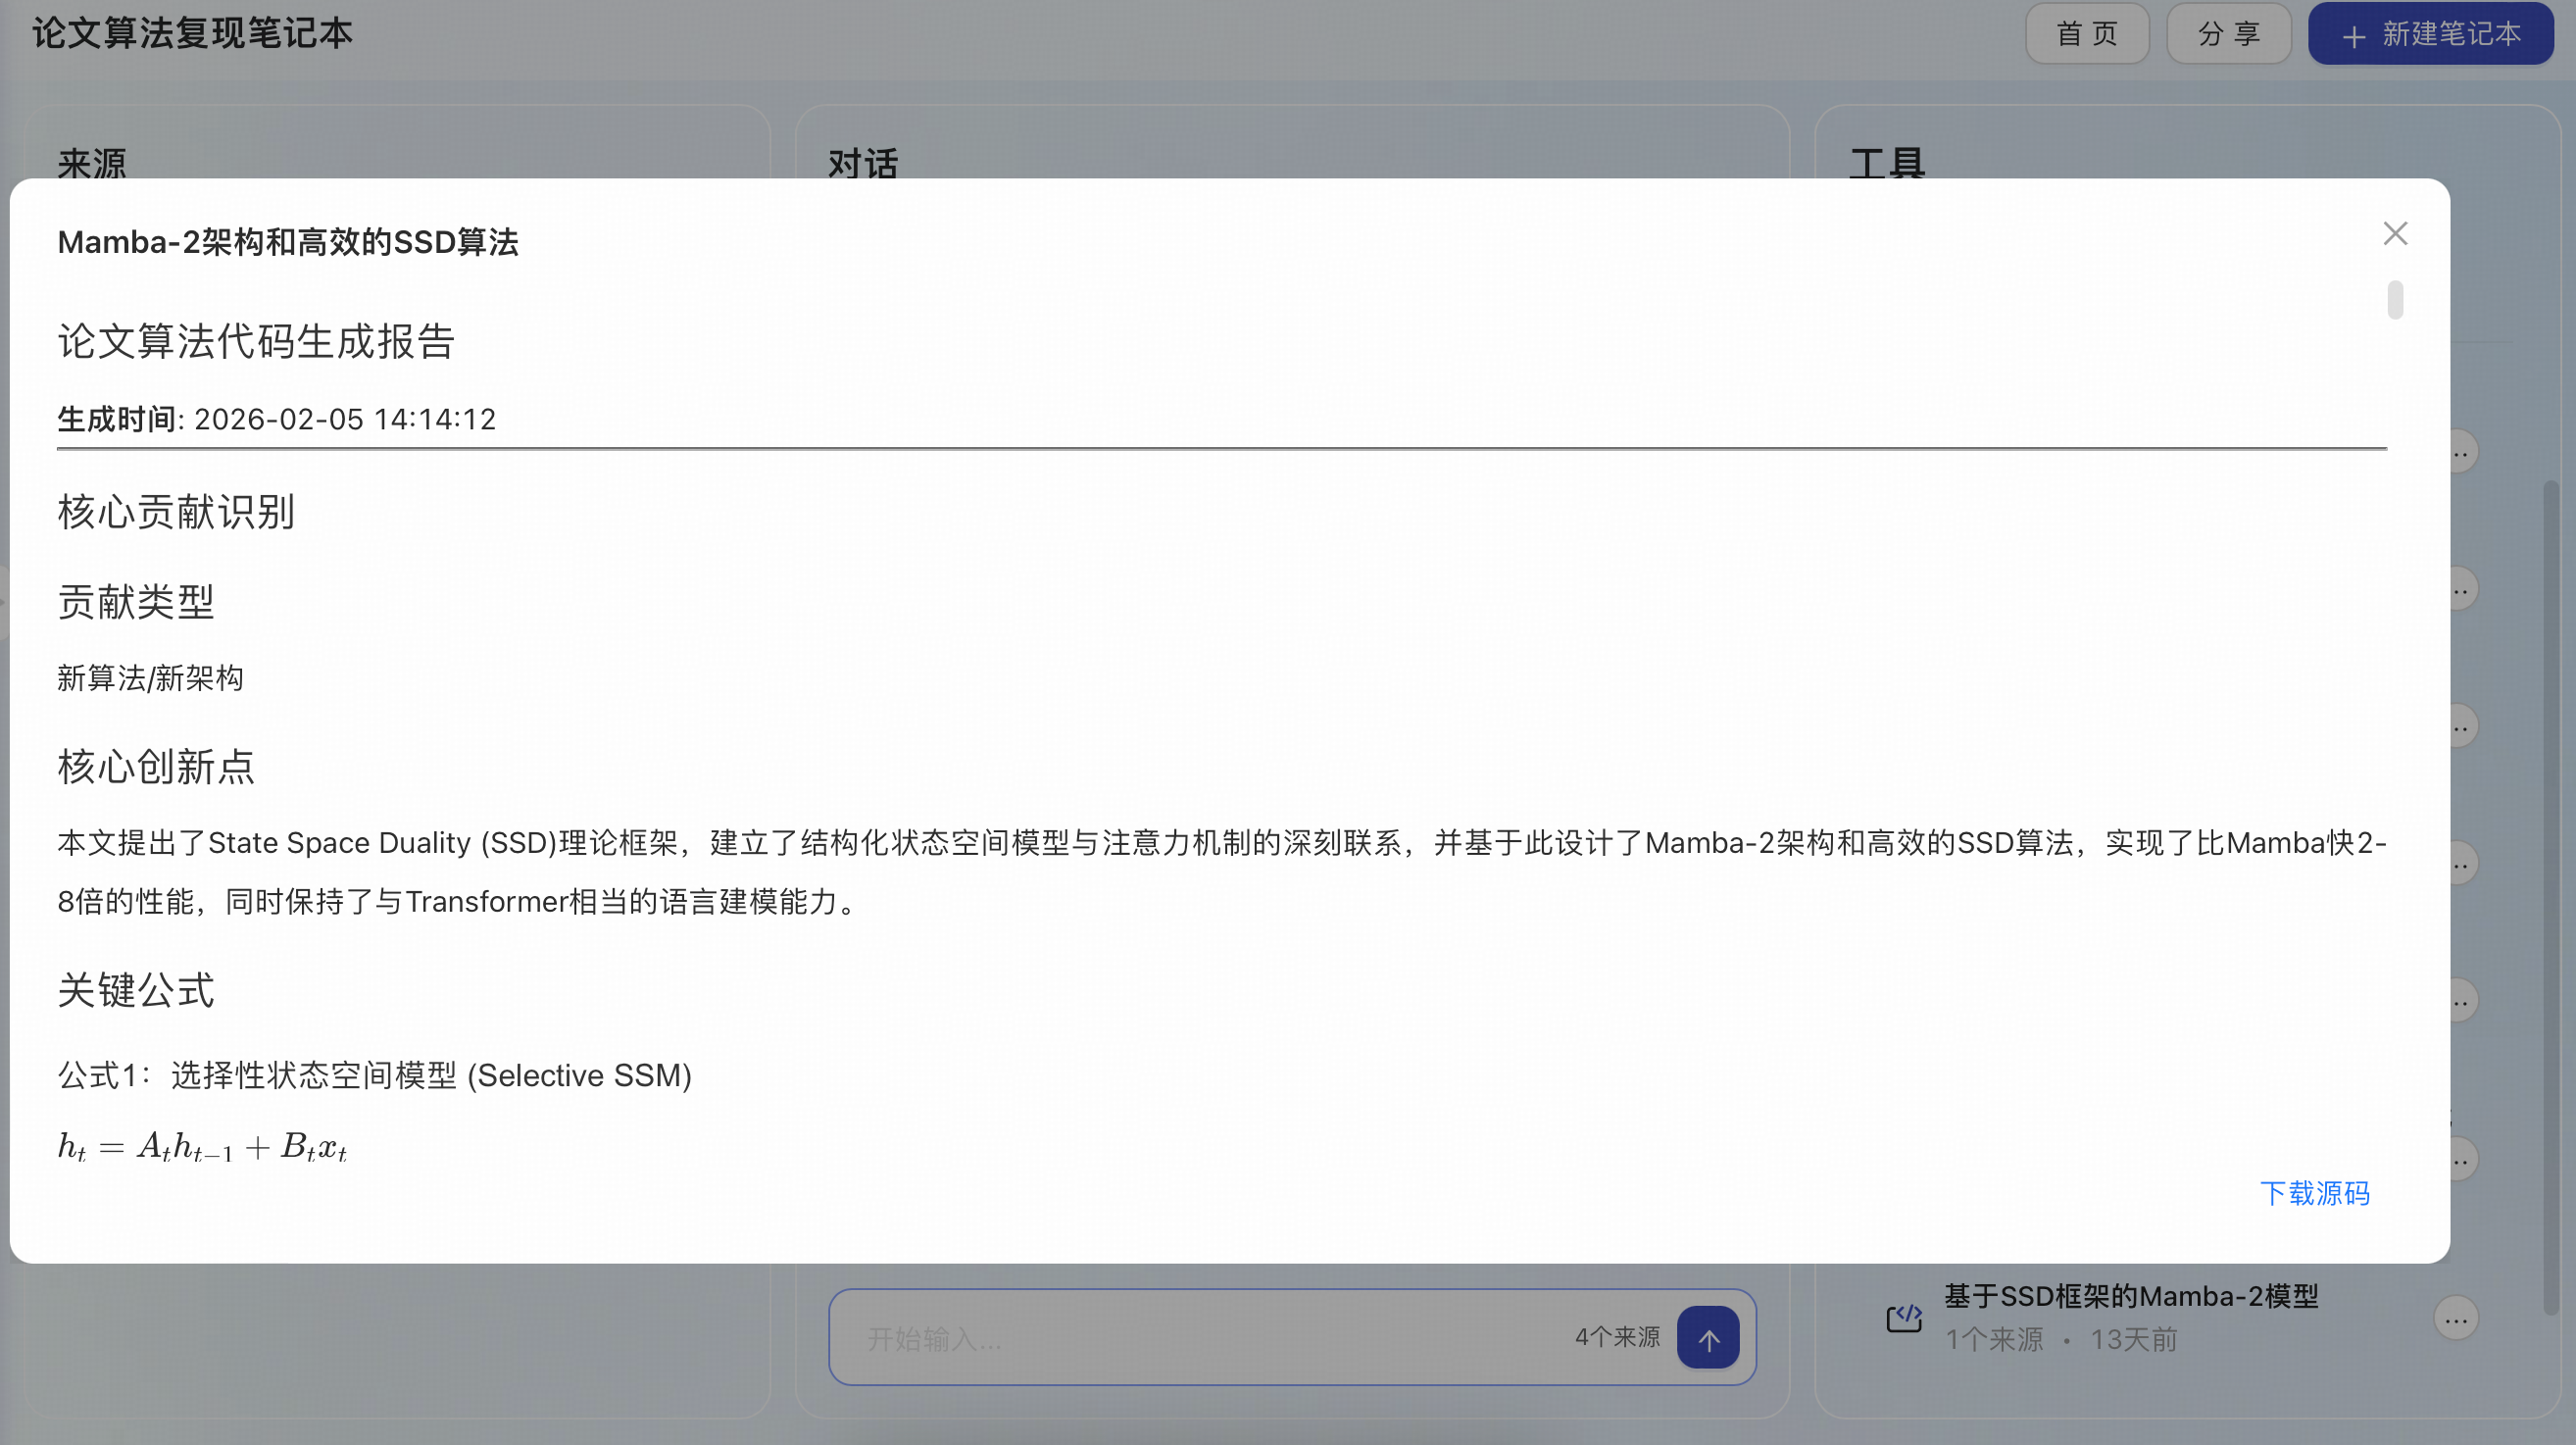This screenshot has height=1445, width=2576.
Task: Select the 来源 panel heading
Action: pyautogui.click(x=92, y=163)
